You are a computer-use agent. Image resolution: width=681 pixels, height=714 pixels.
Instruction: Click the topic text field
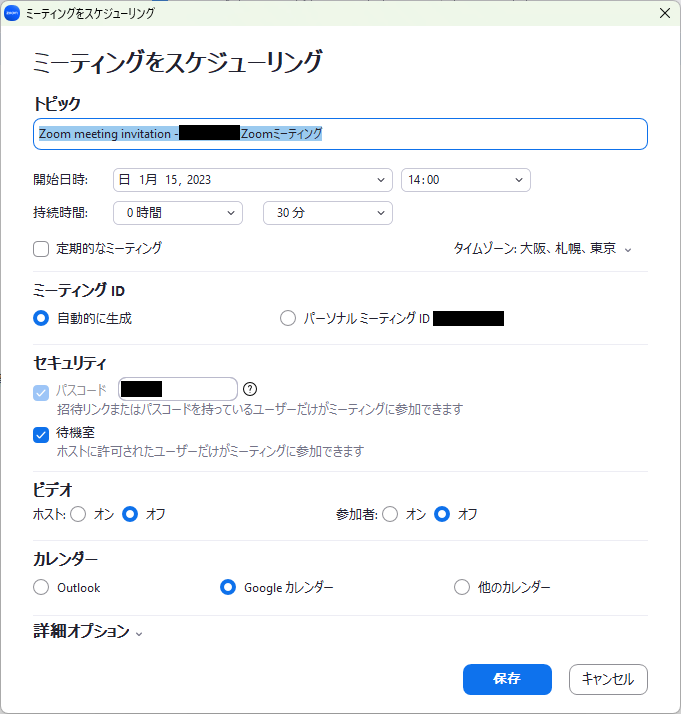tap(340, 134)
